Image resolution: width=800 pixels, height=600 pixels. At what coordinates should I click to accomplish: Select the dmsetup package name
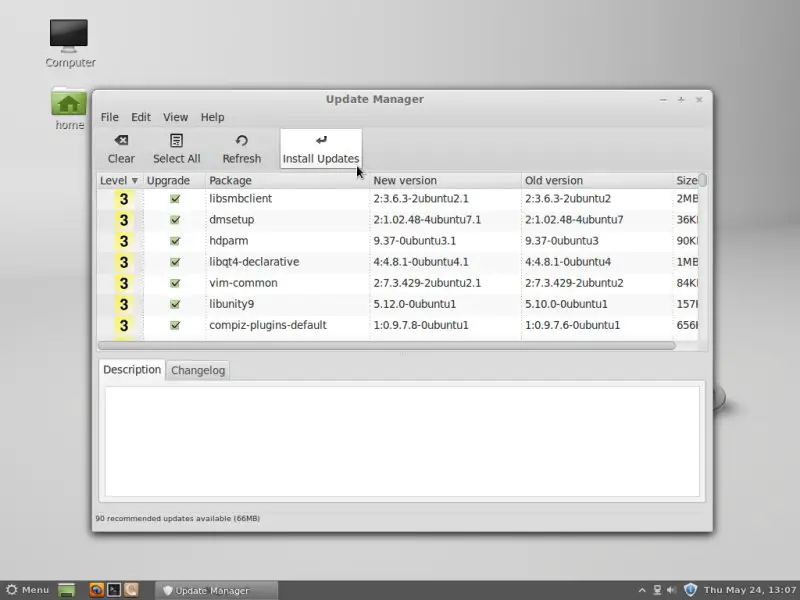pyautogui.click(x=232, y=219)
